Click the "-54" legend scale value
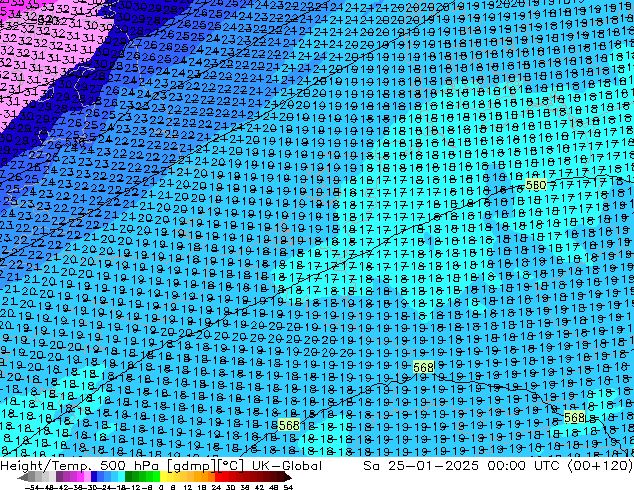Screen dimensions: 634x490 click(x=32, y=487)
